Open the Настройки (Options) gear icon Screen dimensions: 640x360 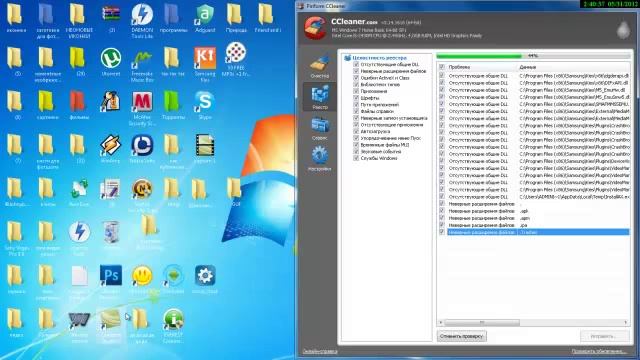[x=320, y=159]
